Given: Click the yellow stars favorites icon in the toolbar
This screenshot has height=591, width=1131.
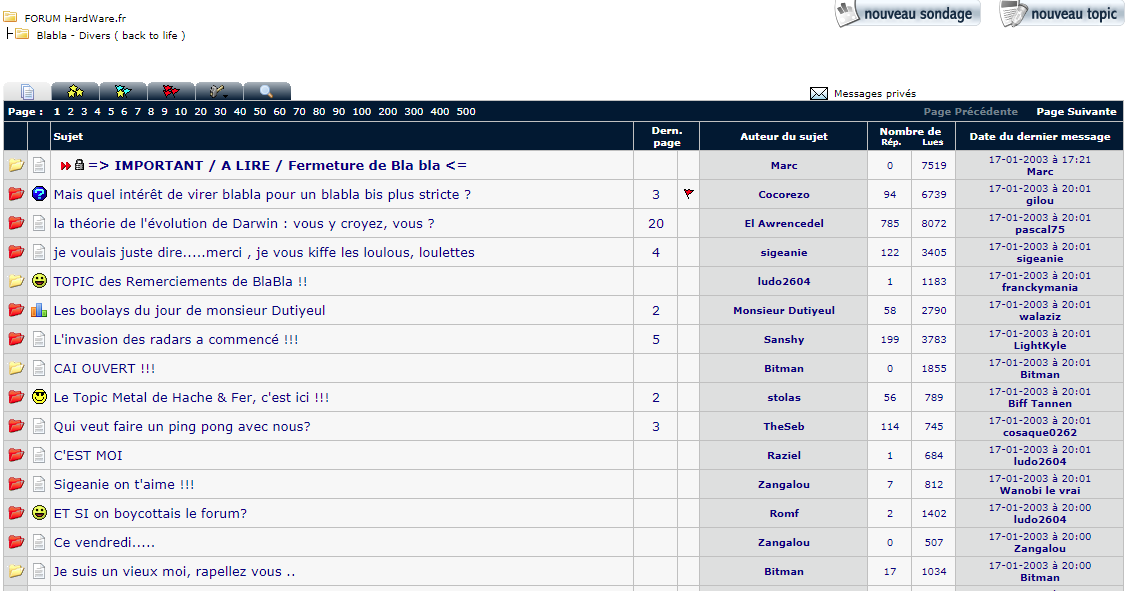Looking at the screenshot, I should tap(76, 90).
